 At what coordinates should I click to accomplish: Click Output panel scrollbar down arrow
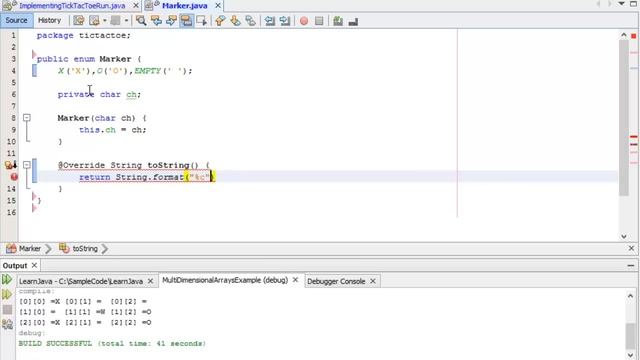coord(630,355)
